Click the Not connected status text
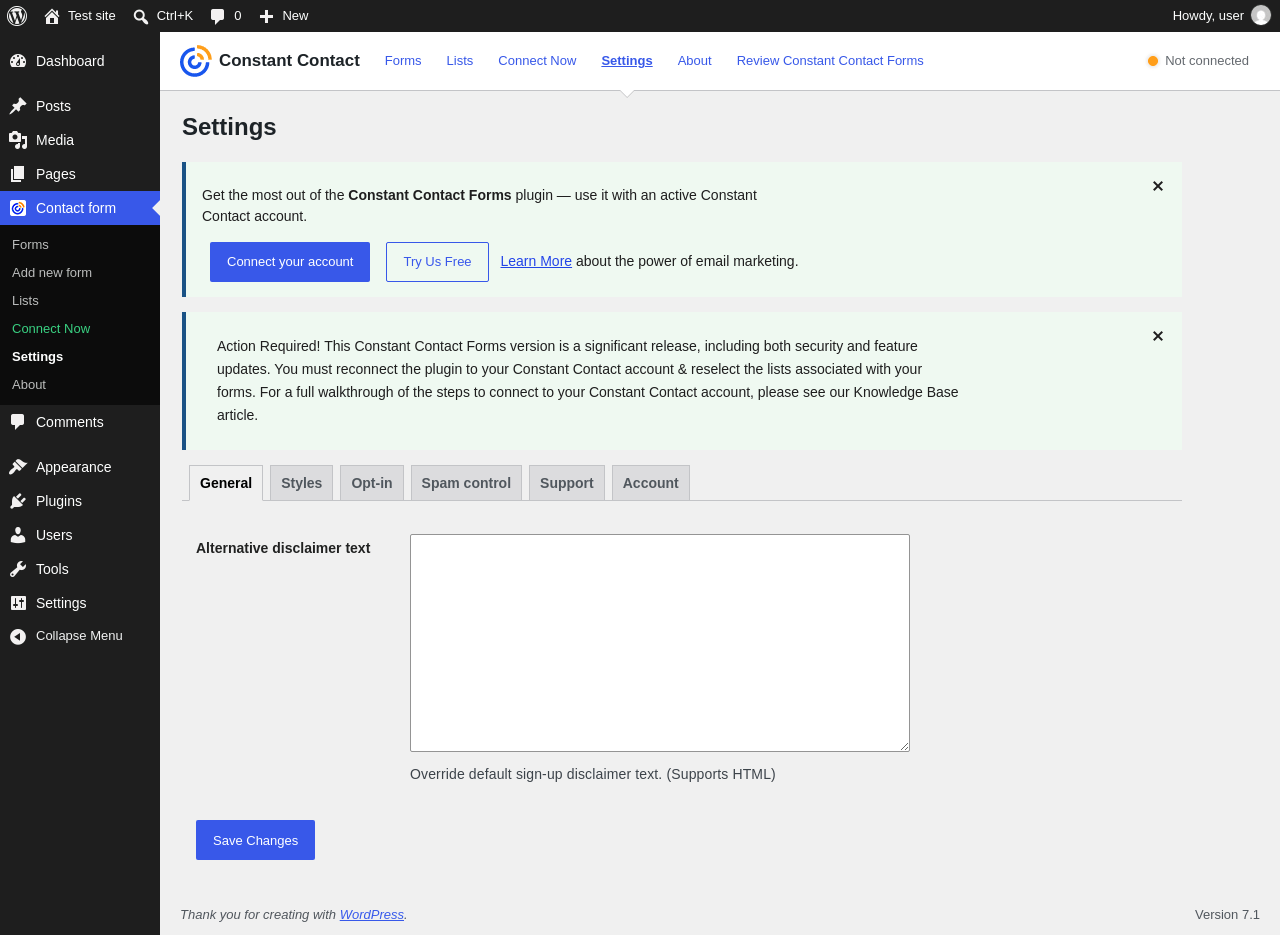Viewport: 1280px width, 935px height. tap(1207, 61)
